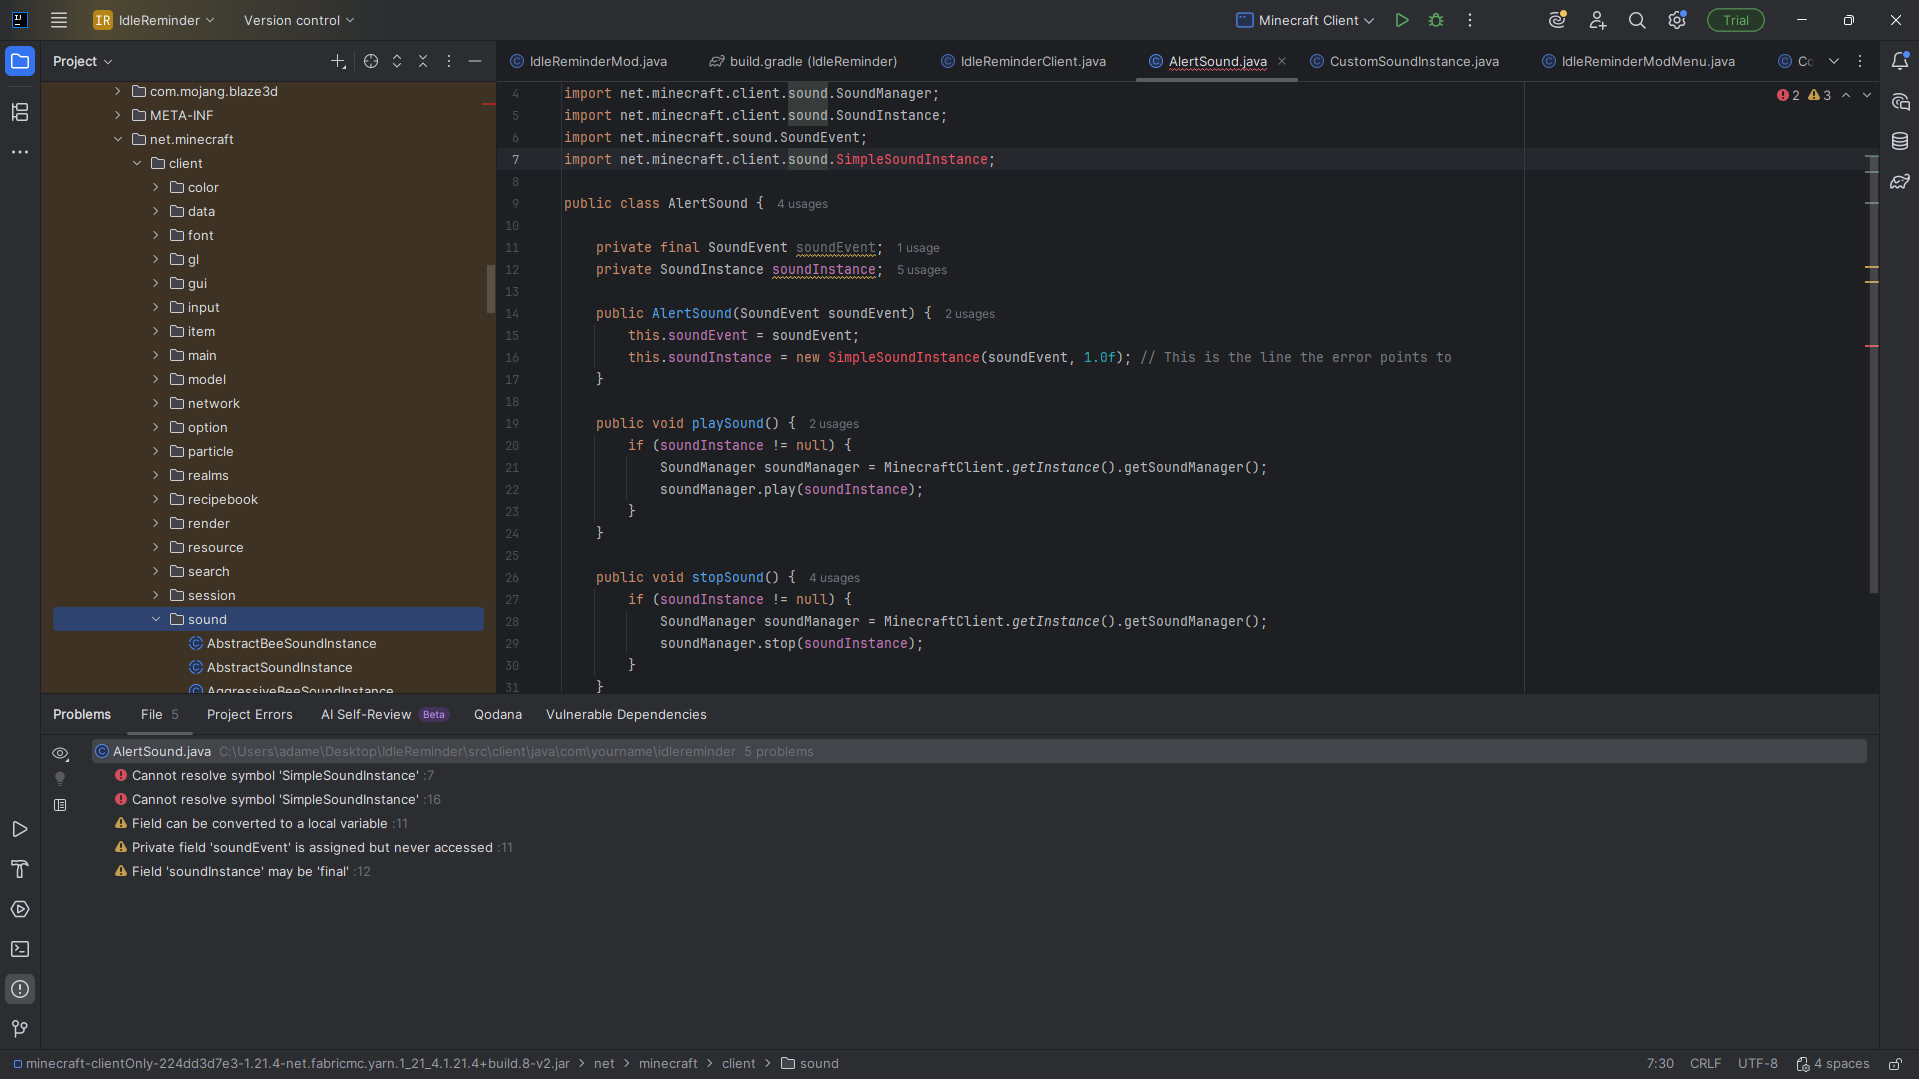This screenshot has width=1919, height=1079.
Task: Open Search Everywhere magnifier
Action: pyautogui.click(x=1637, y=20)
